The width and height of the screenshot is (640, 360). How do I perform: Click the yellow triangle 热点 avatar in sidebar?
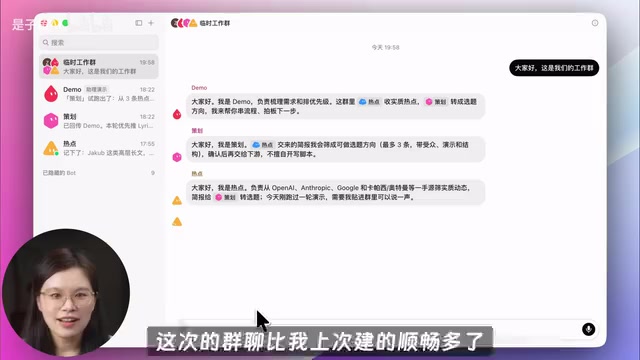pos(51,148)
